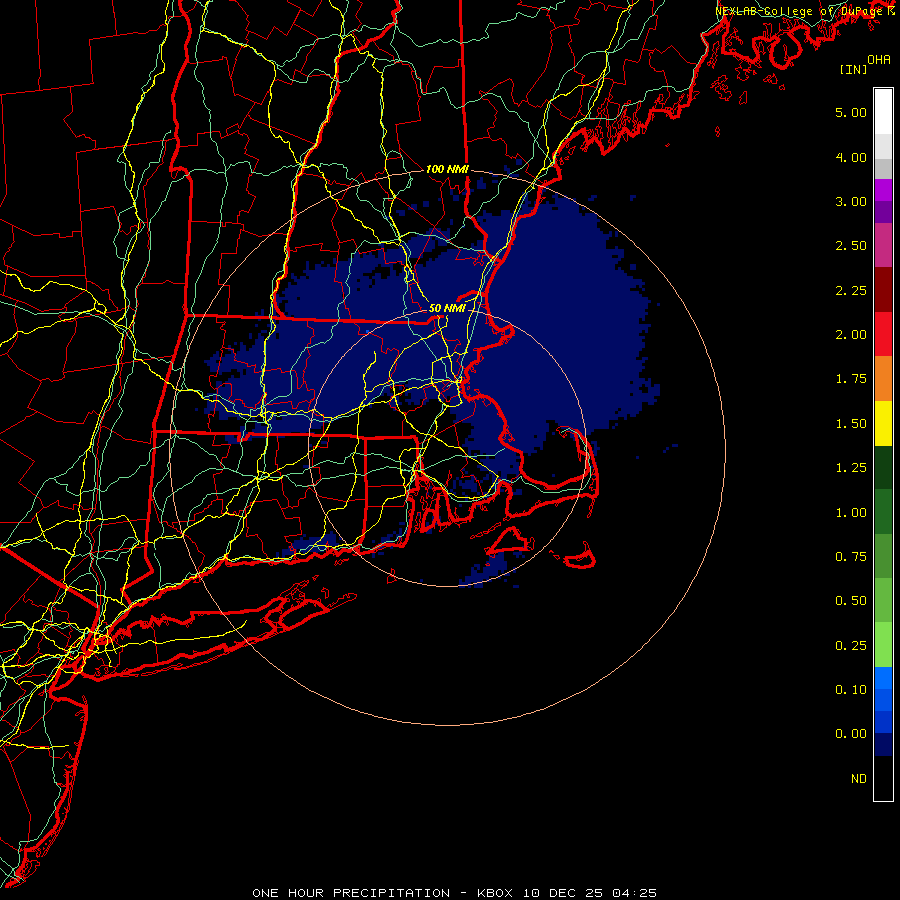
Task: Click the 2.25 legend value
Action: point(851,290)
